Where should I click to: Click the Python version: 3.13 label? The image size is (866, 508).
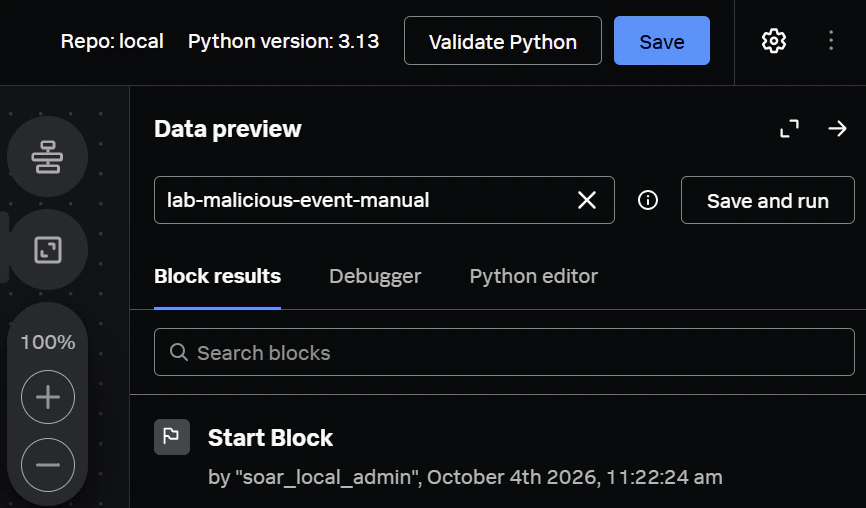pos(283,41)
